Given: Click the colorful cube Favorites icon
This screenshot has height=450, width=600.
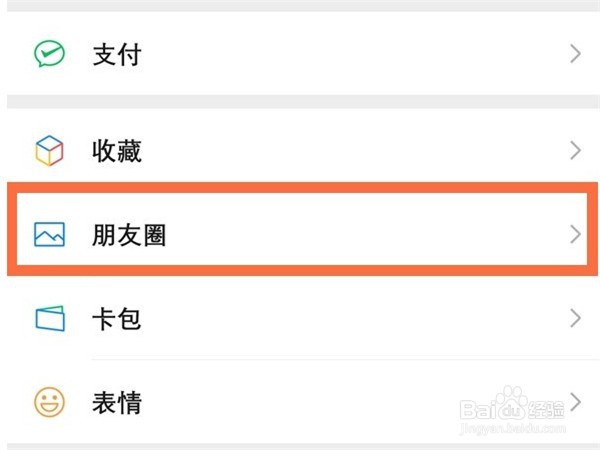Looking at the screenshot, I should [x=48, y=151].
